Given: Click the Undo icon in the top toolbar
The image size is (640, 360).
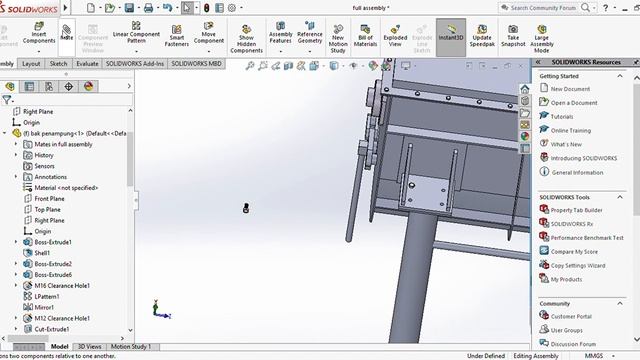Looking at the screenshot, I should coord(167,8).
